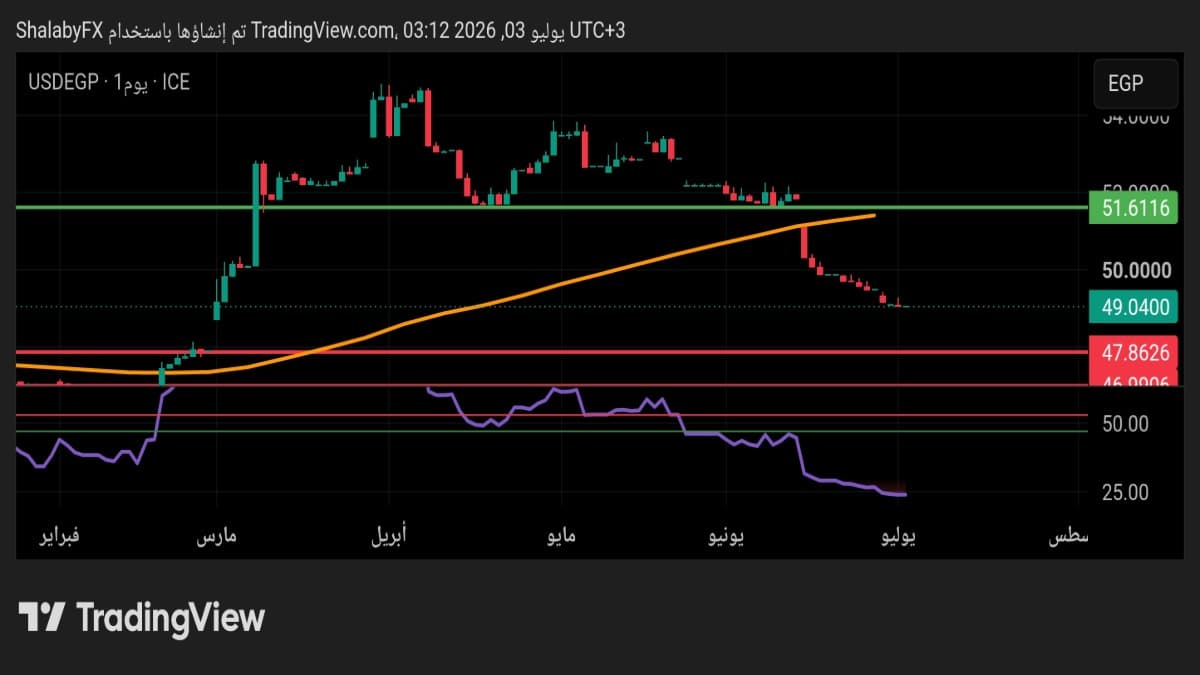Select the 49.0400 current price label

[x=1135, y=308]
